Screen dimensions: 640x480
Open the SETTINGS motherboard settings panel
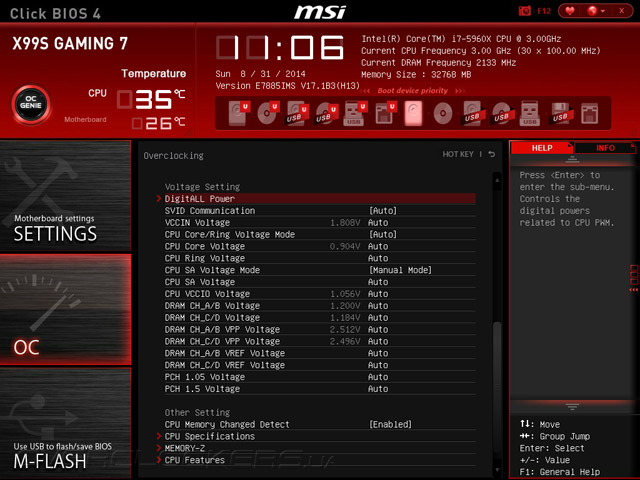pos(66,196)
